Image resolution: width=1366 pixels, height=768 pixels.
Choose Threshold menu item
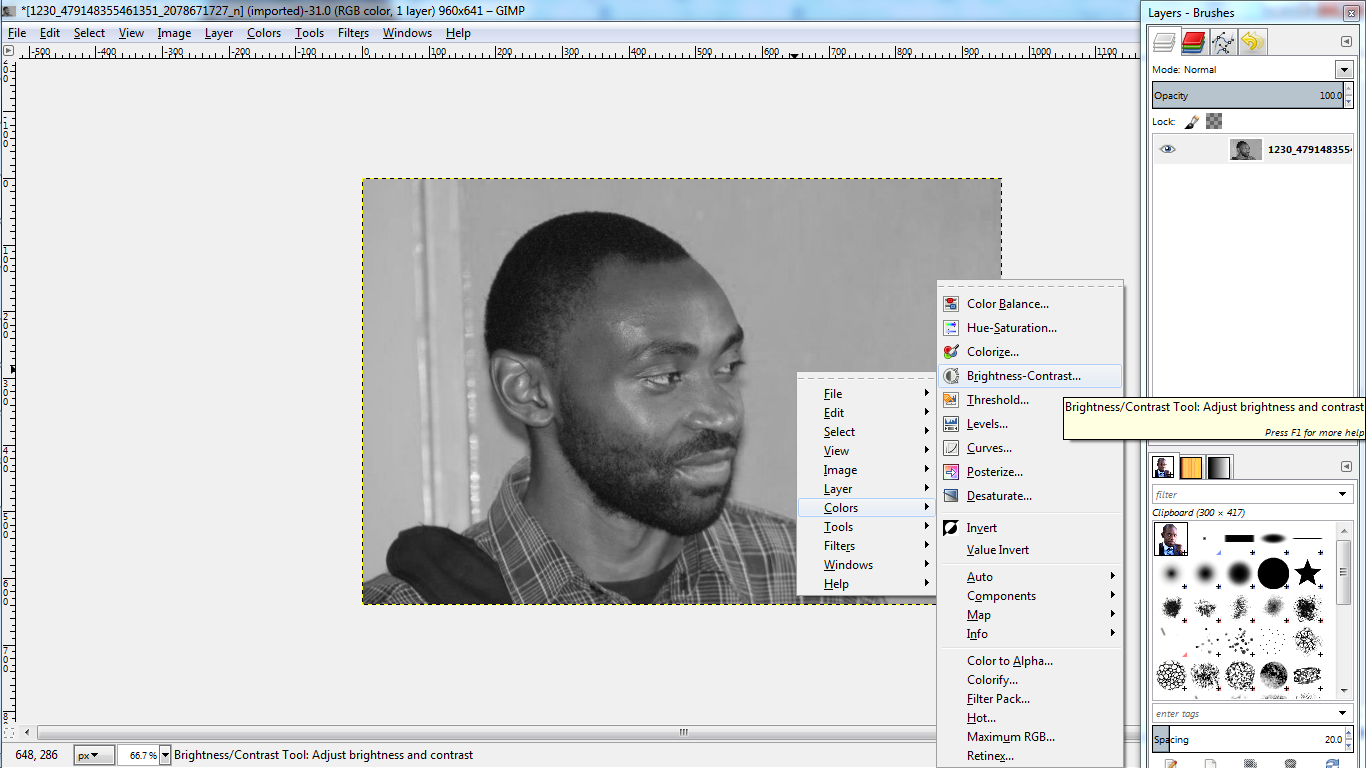pyautogui.click(x=1030, y=400)
